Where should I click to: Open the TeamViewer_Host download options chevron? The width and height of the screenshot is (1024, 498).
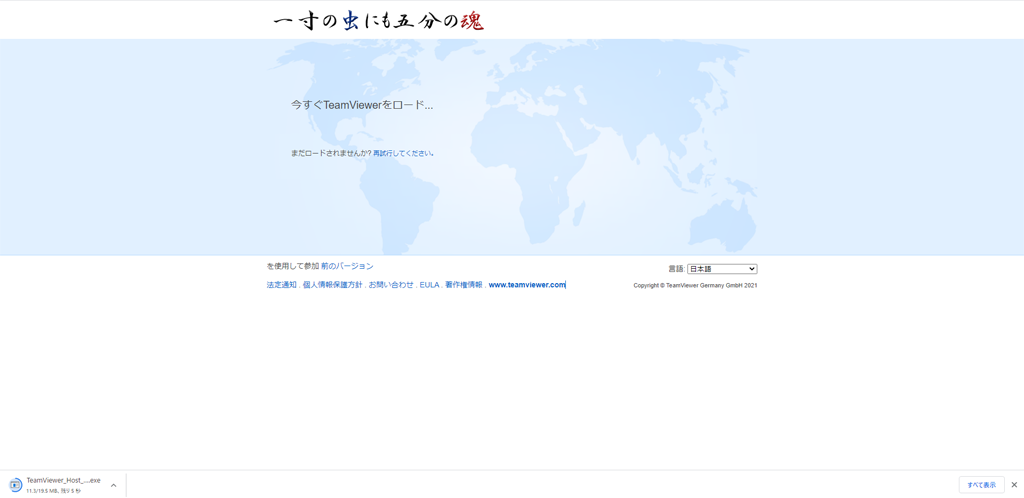click(114, 485)
